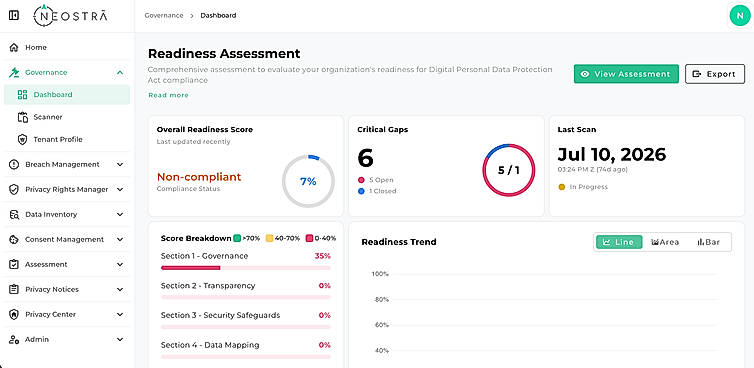
Task: Click the Data Inventory search icon
Action: point(14,215)
